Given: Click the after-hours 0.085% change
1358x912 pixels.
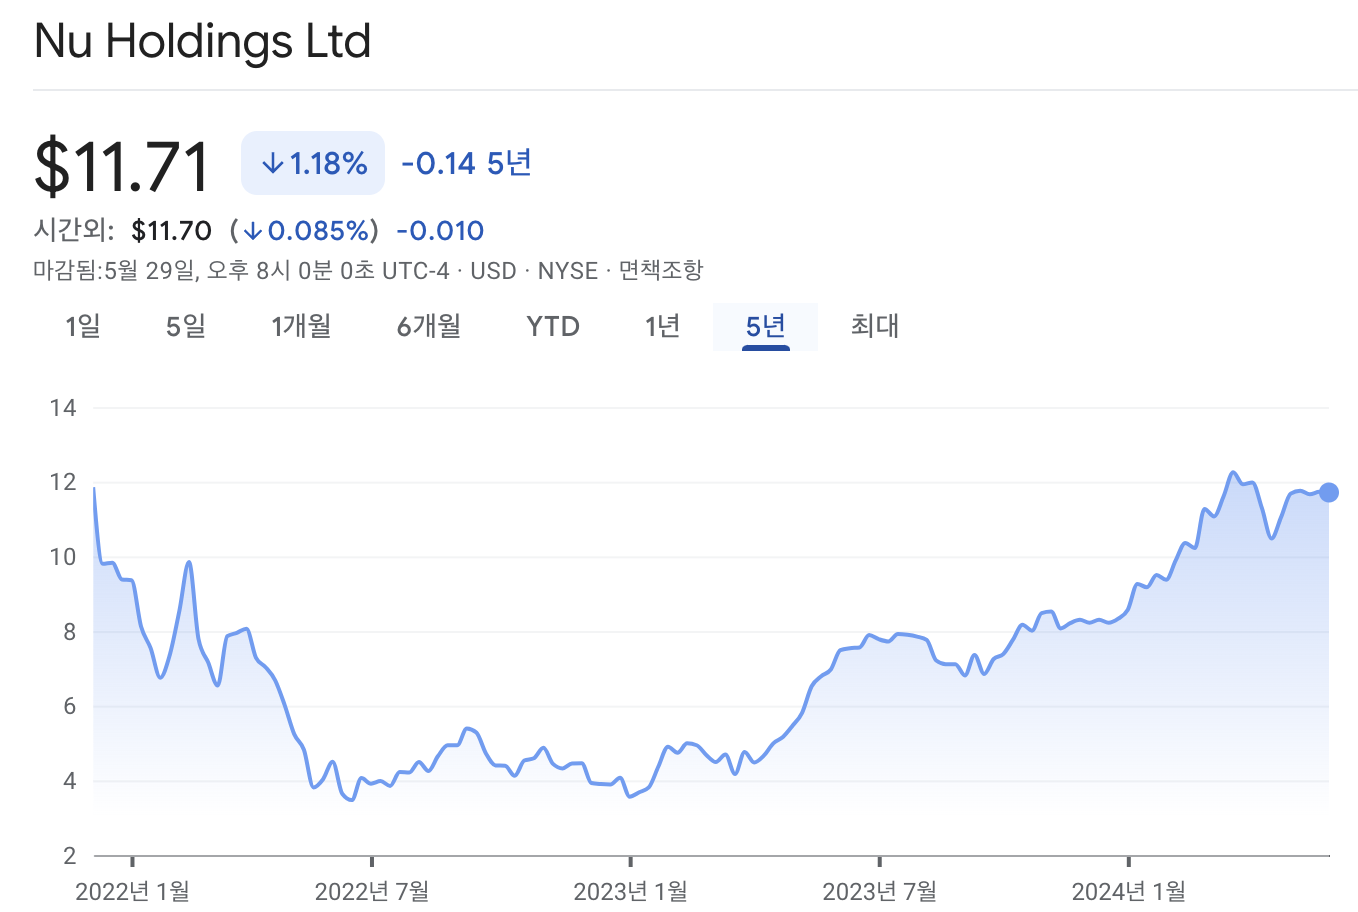Looking at the screenshot, I should pos(305,231).
